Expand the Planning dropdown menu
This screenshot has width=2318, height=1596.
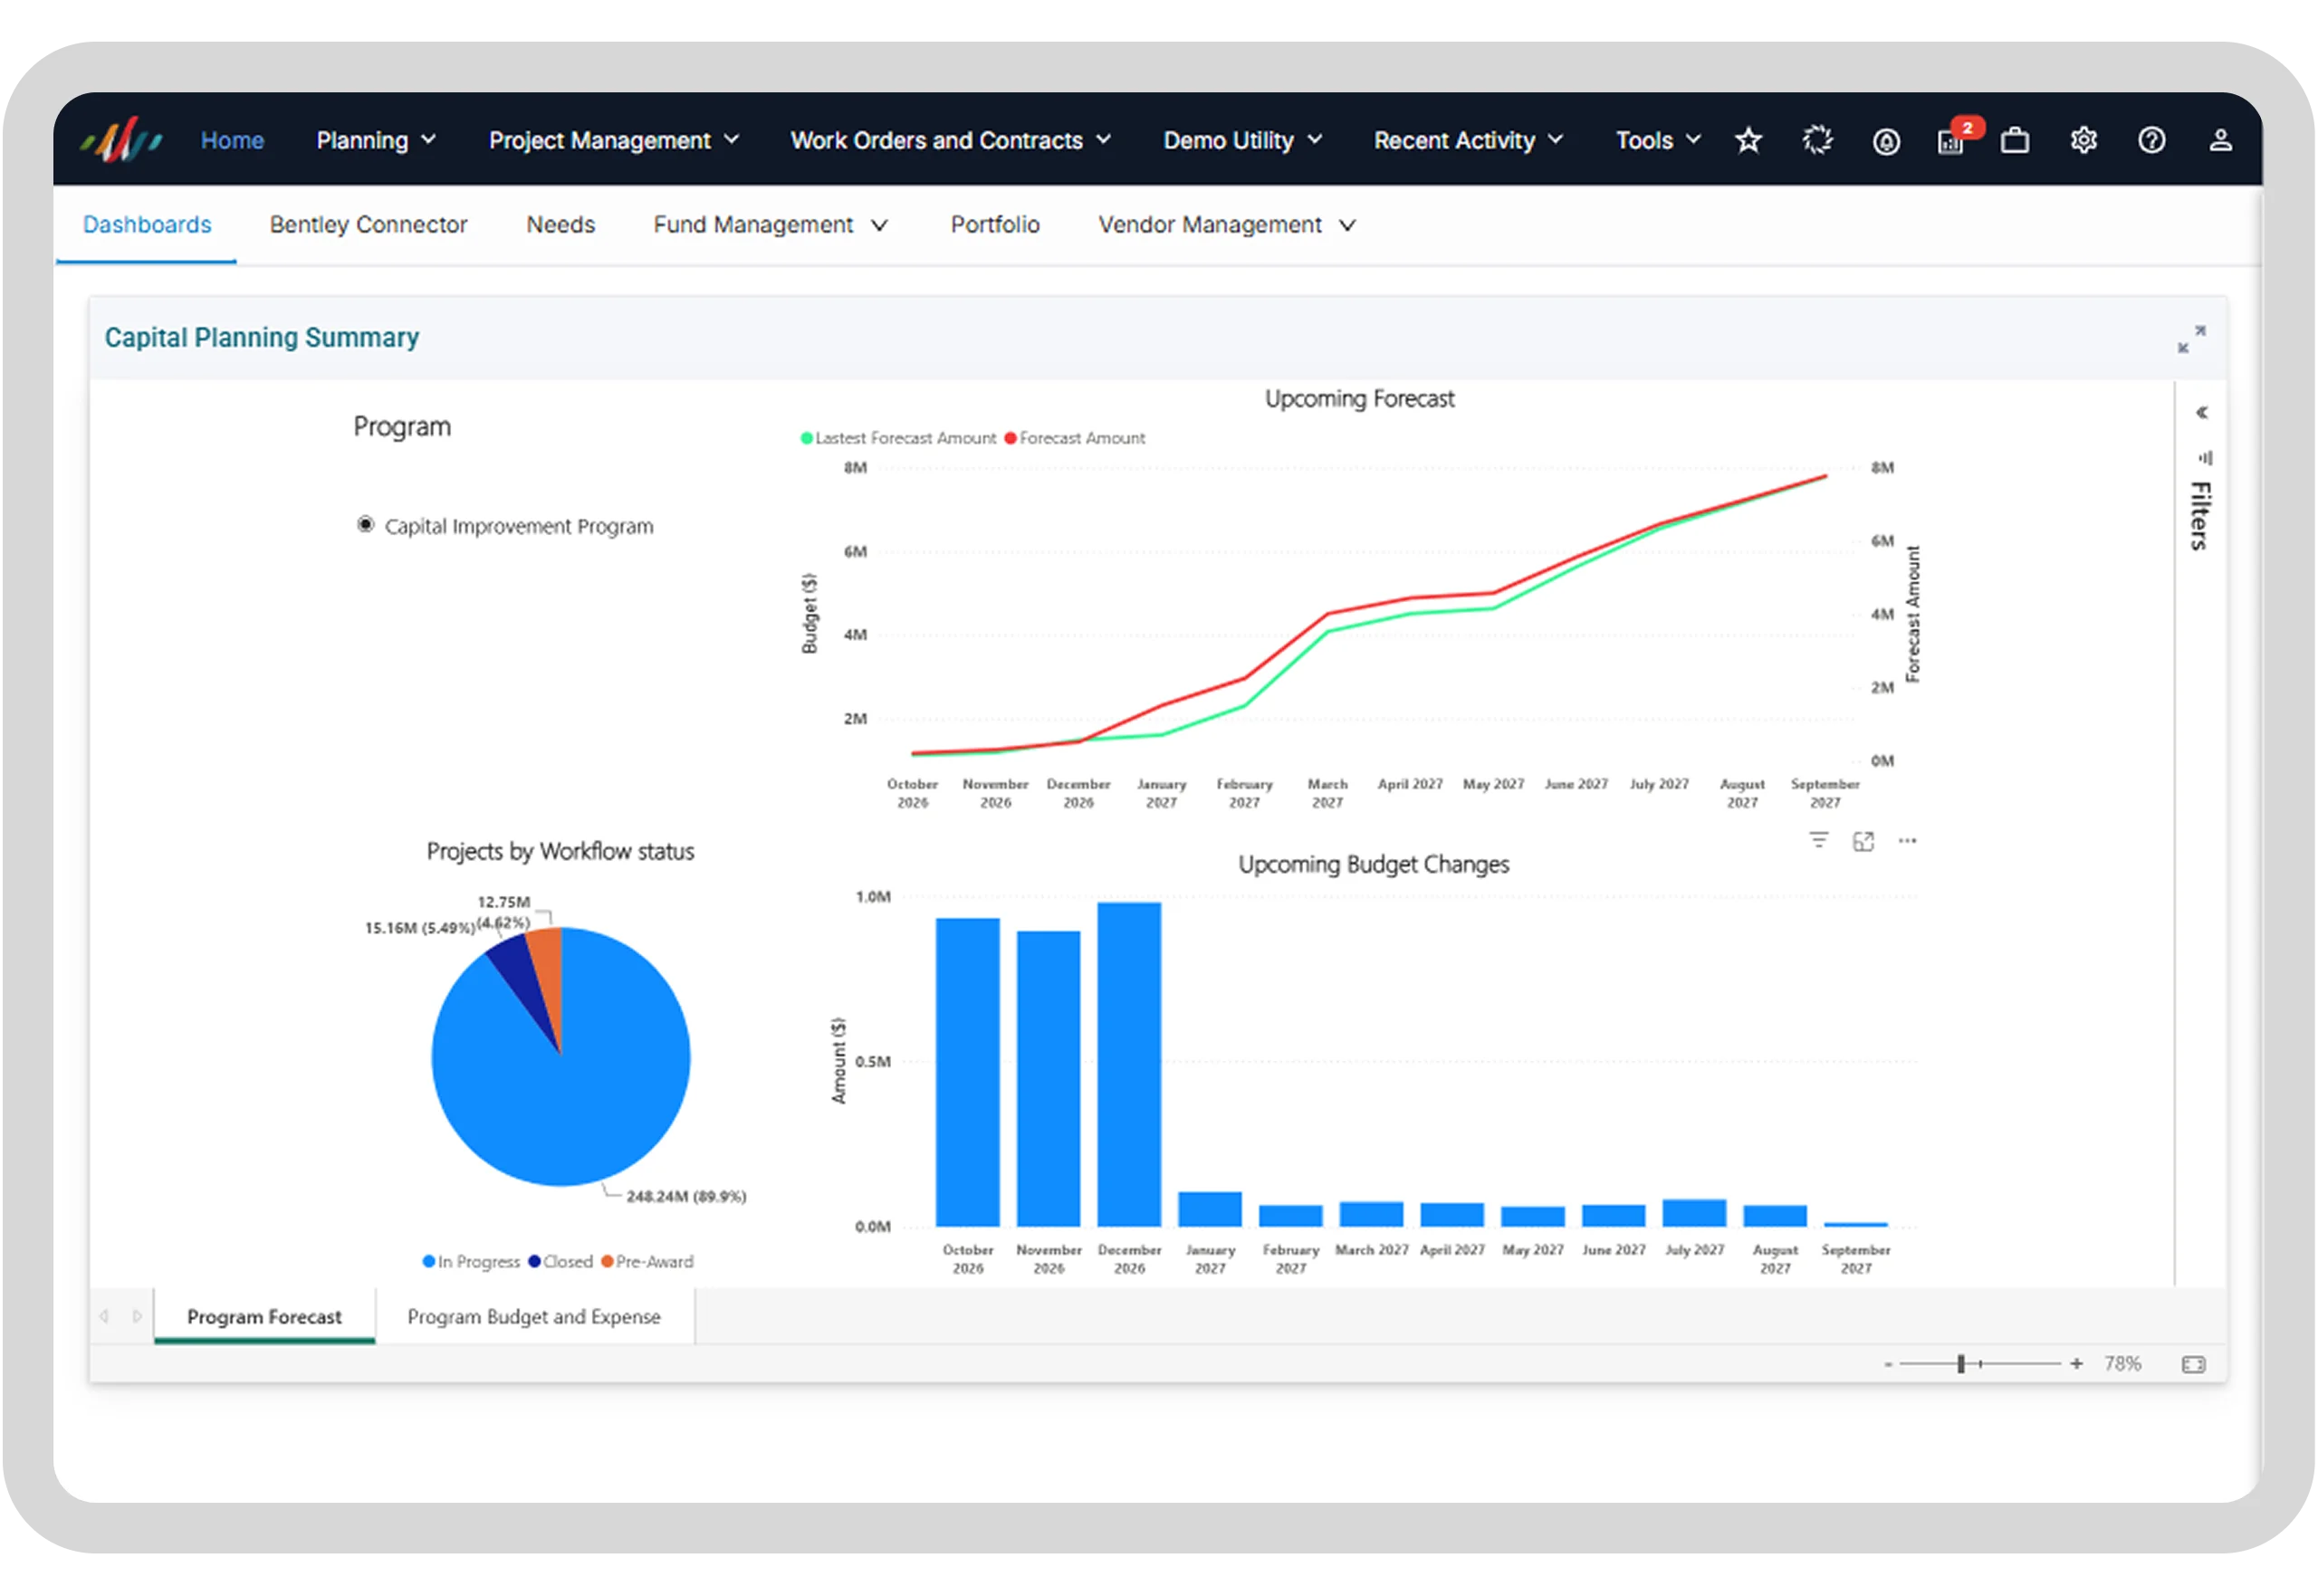pos(376,140)
